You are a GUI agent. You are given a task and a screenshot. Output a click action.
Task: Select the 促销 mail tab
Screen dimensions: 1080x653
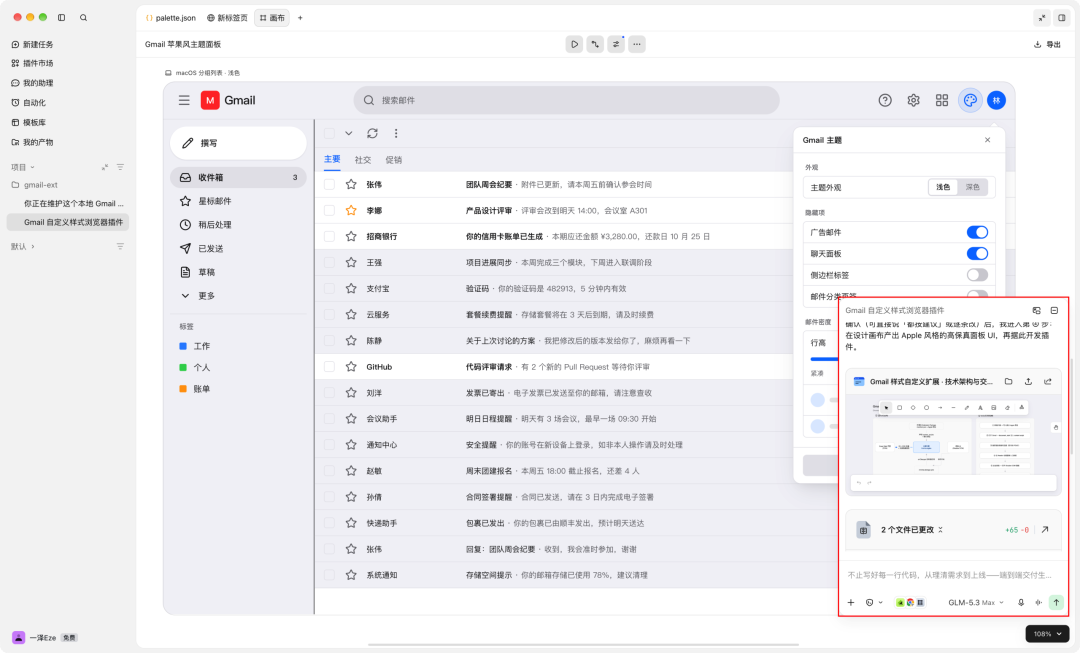tap(394, 160)
